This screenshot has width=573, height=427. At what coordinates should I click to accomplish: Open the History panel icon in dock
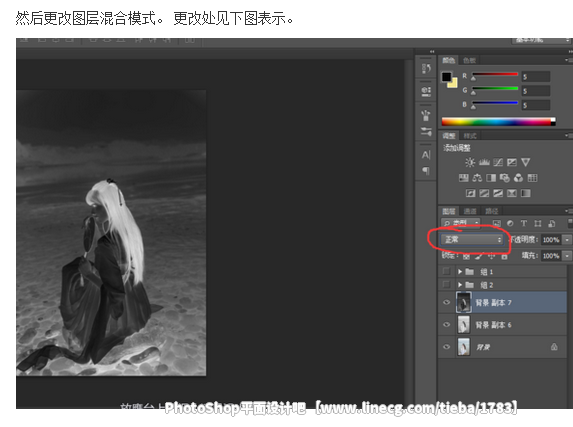tap(426, 68)
